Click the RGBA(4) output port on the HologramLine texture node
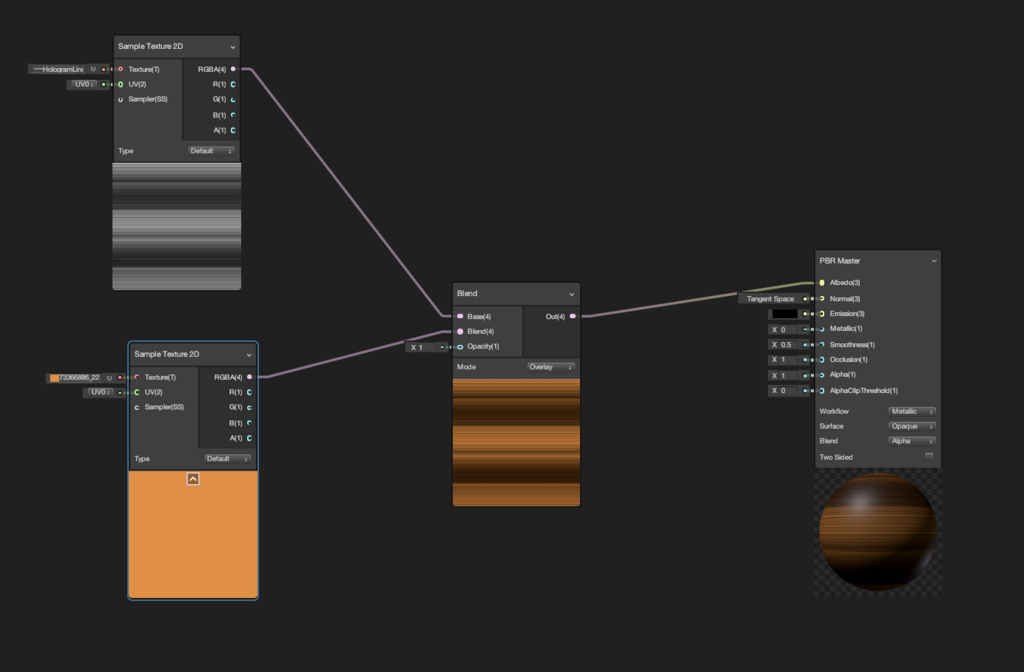This screenshot has height=672, width=1024. click(x=233, y=69)
